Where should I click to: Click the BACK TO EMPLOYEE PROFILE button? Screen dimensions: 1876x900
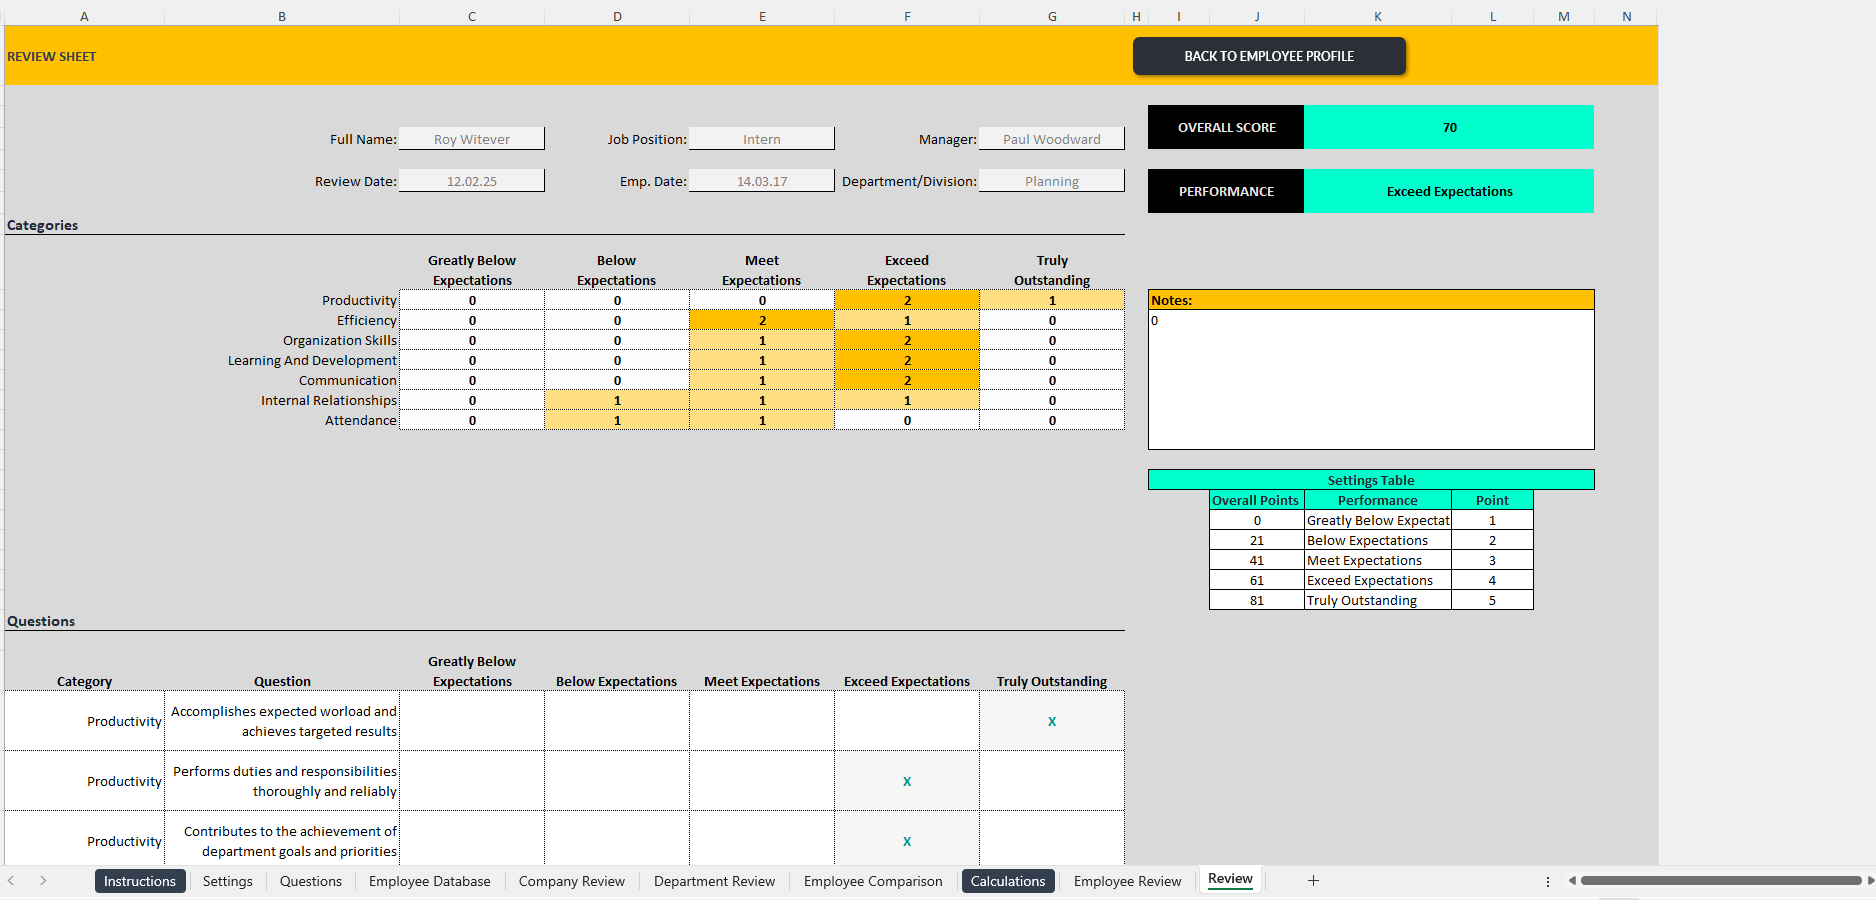click(x=1268, y=56)
